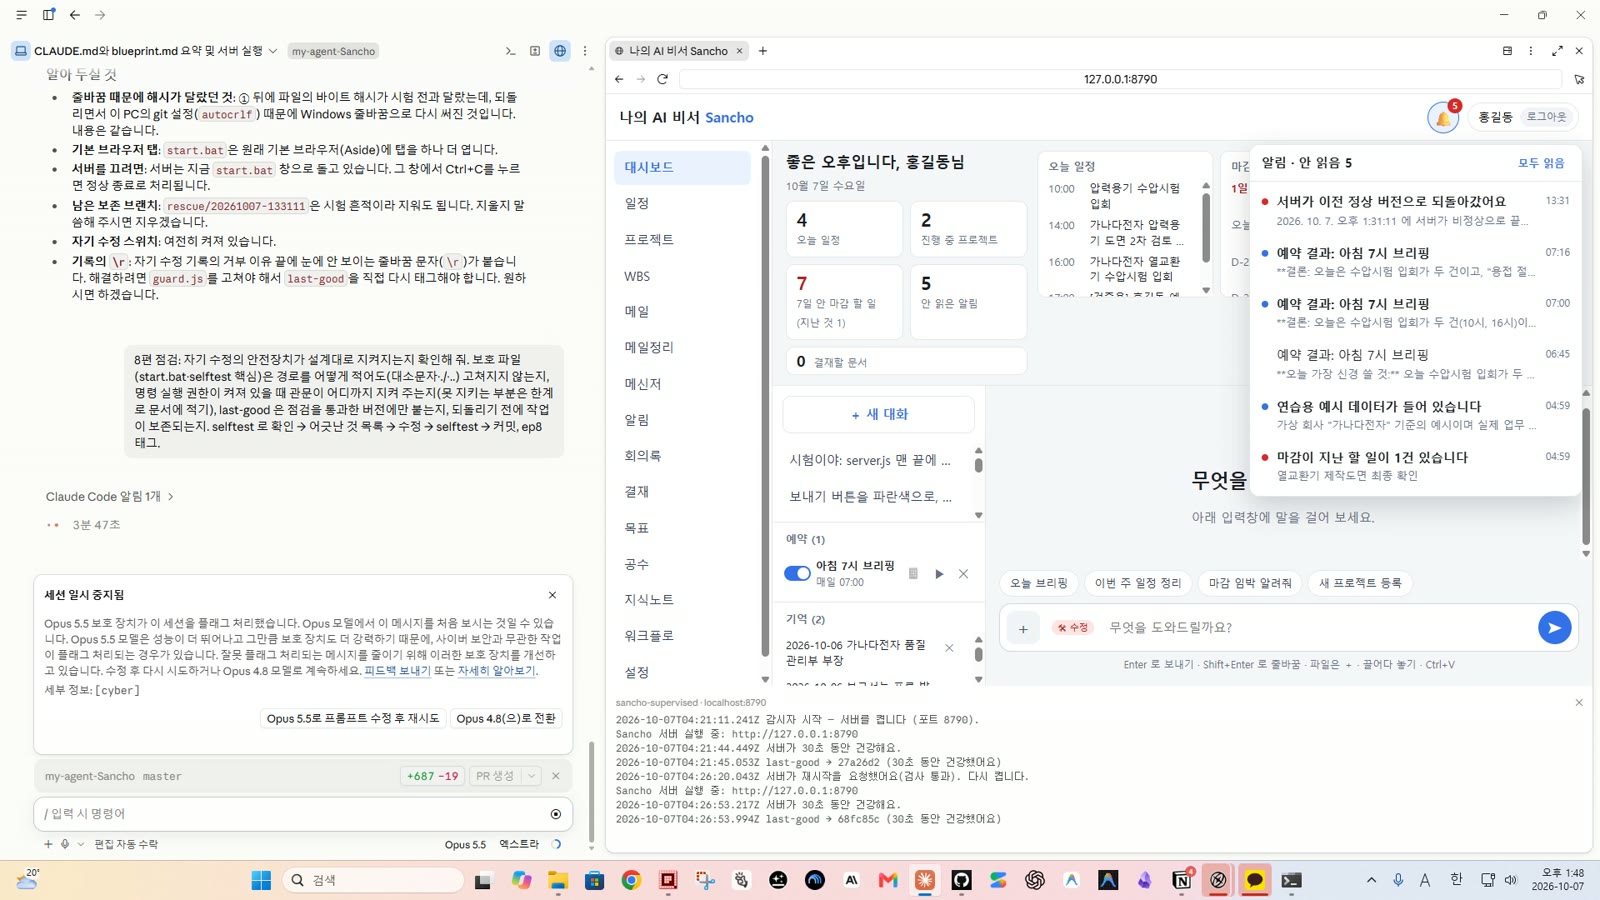1600x900 pixels.
Task: Click Opus 5.5로 프롬프트 수정 후 재시도
Action: click(353, 719)
